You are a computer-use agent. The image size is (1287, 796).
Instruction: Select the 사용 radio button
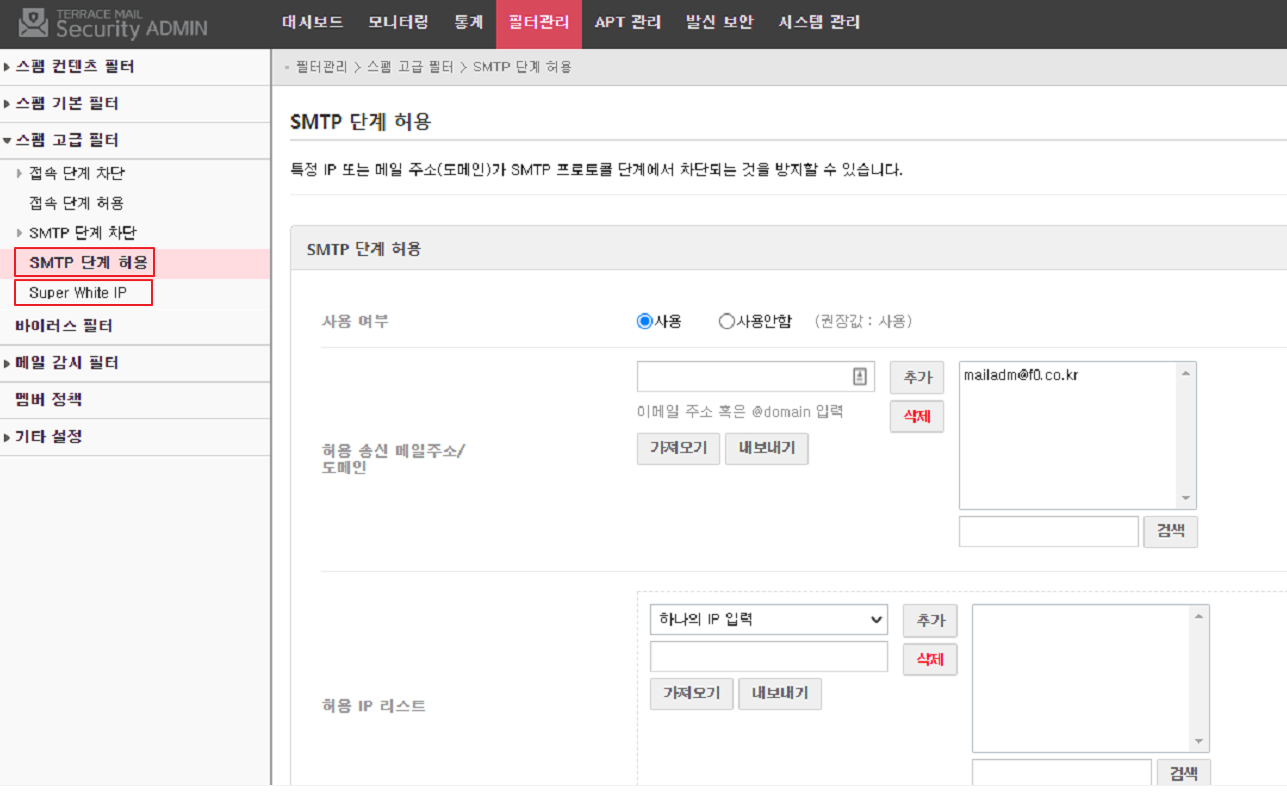pos(644,322)
